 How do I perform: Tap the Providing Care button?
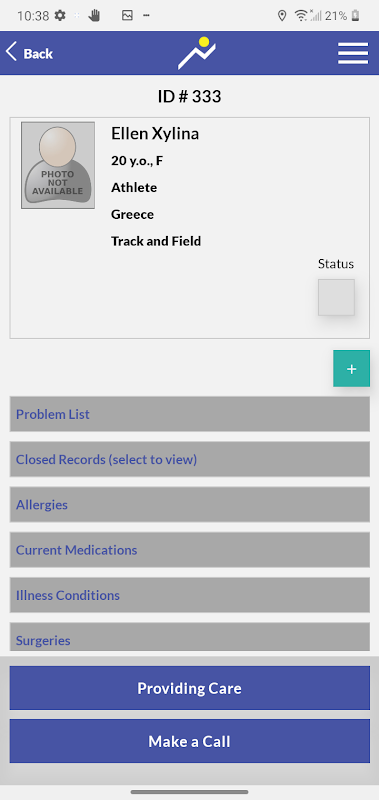coord(190,688)
